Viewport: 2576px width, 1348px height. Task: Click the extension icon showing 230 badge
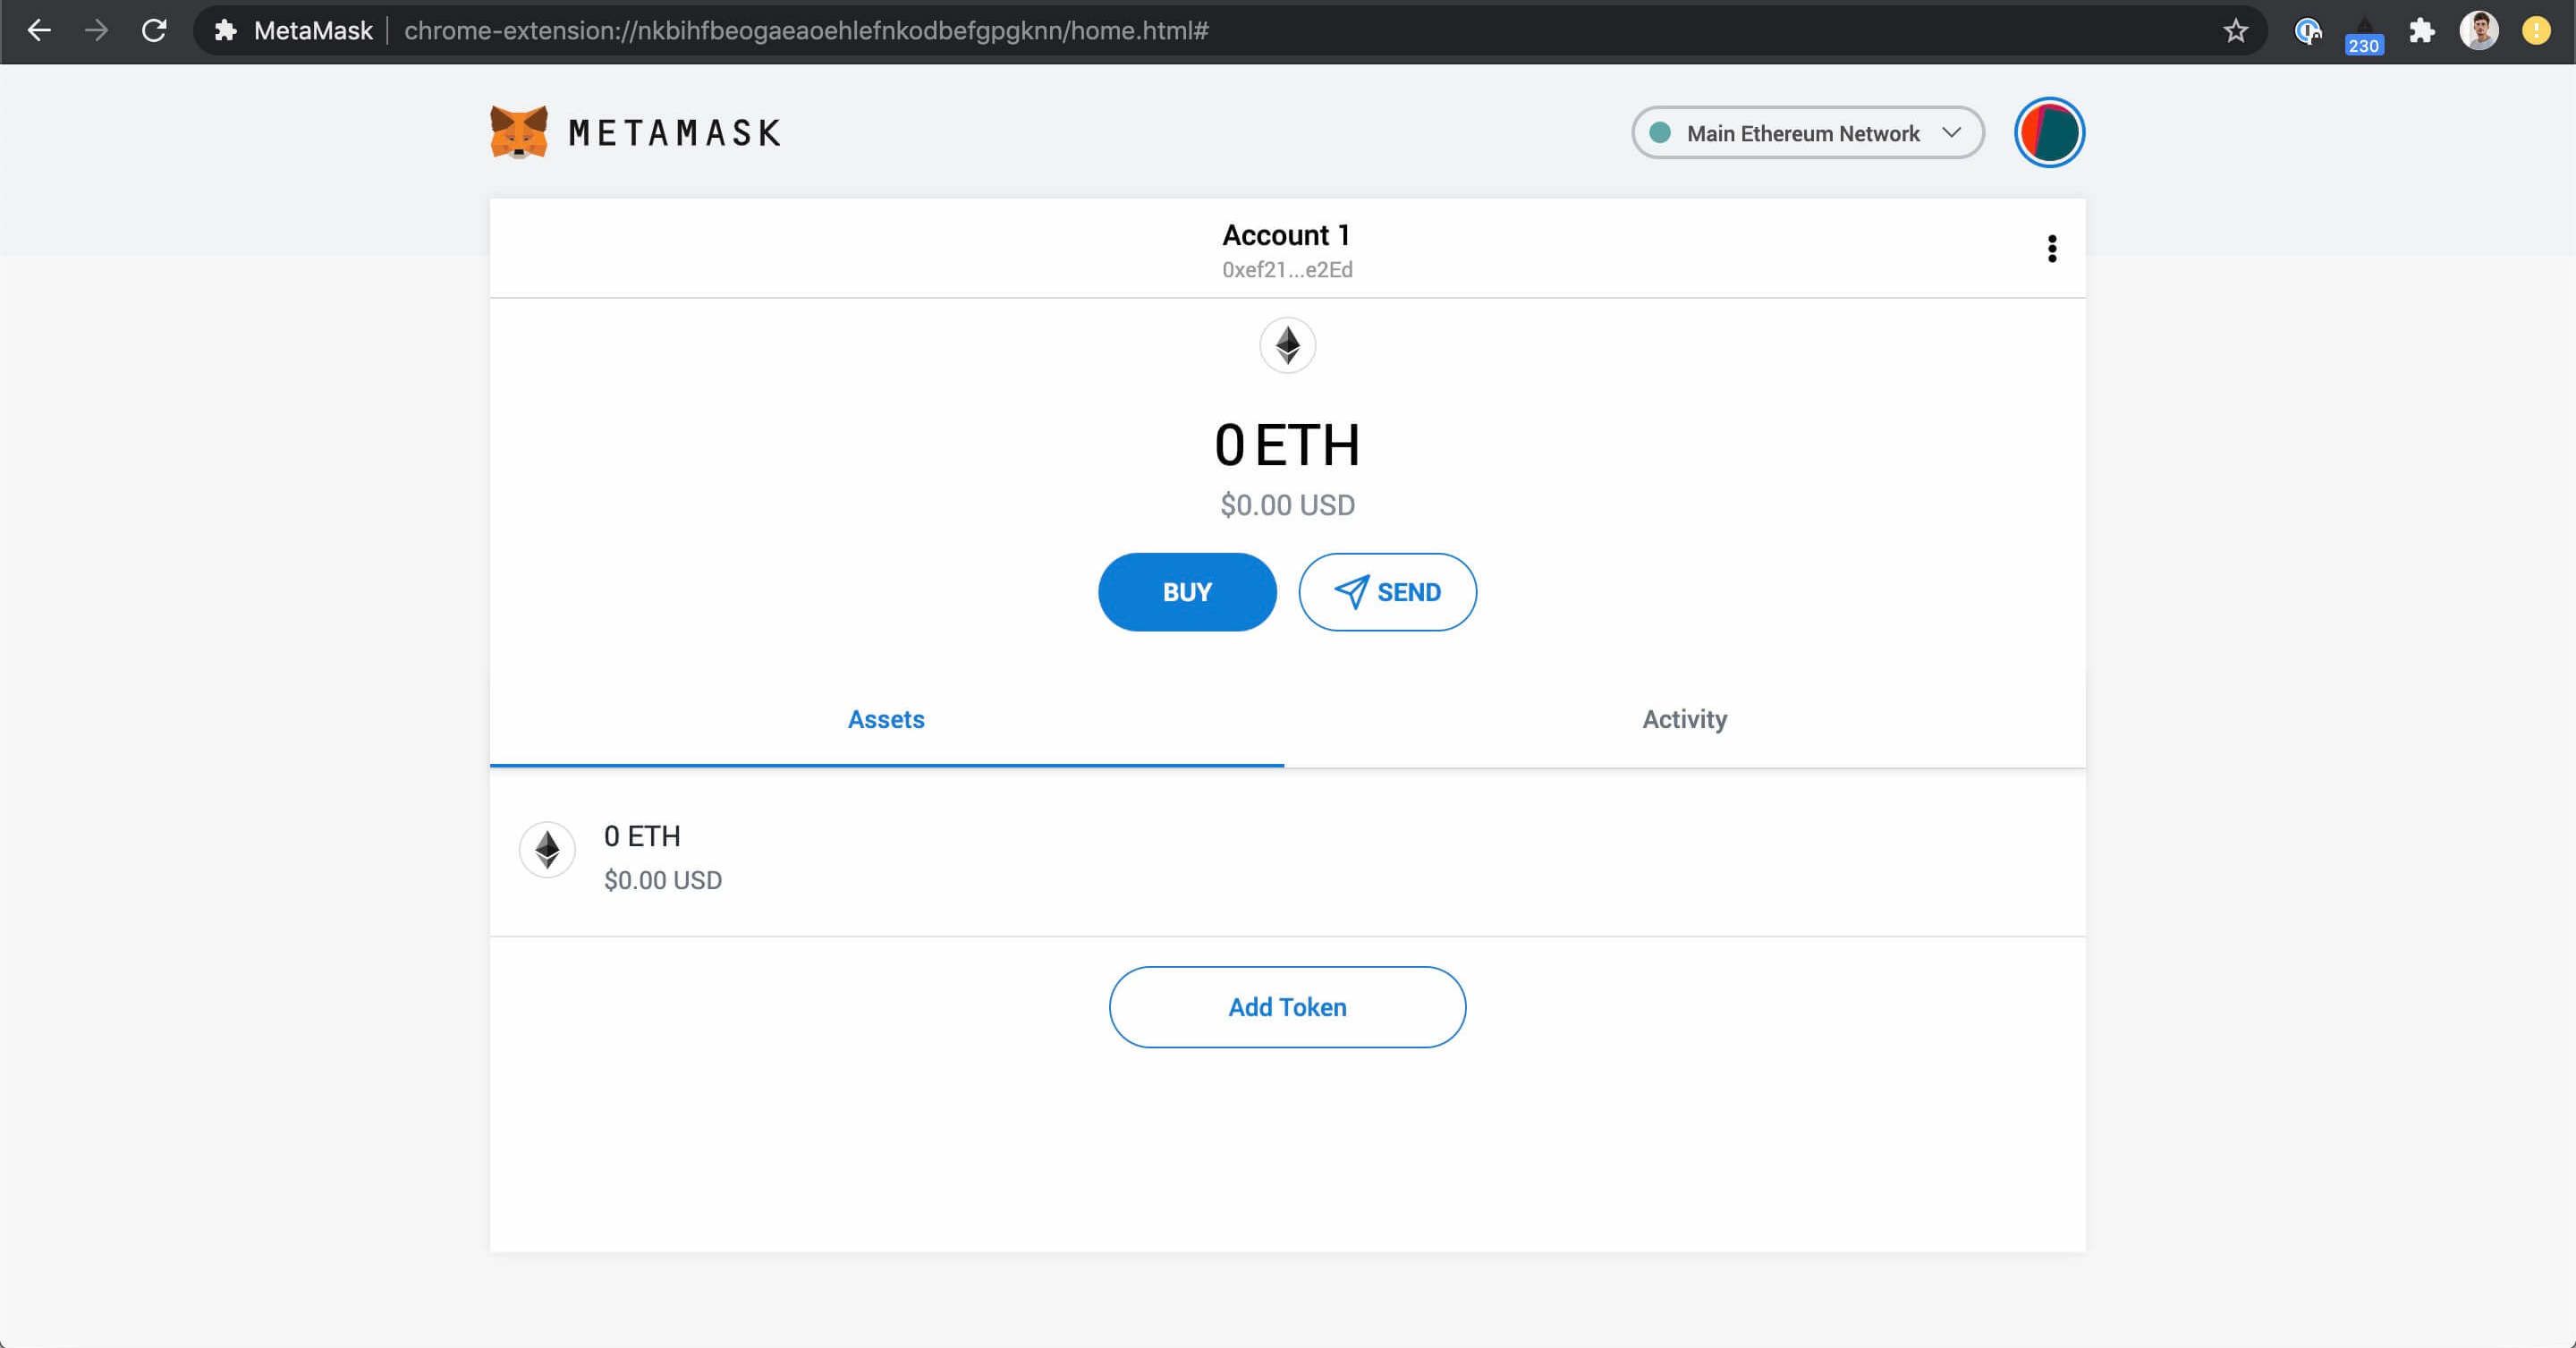pyautogui.click(x=2363, y=30)
